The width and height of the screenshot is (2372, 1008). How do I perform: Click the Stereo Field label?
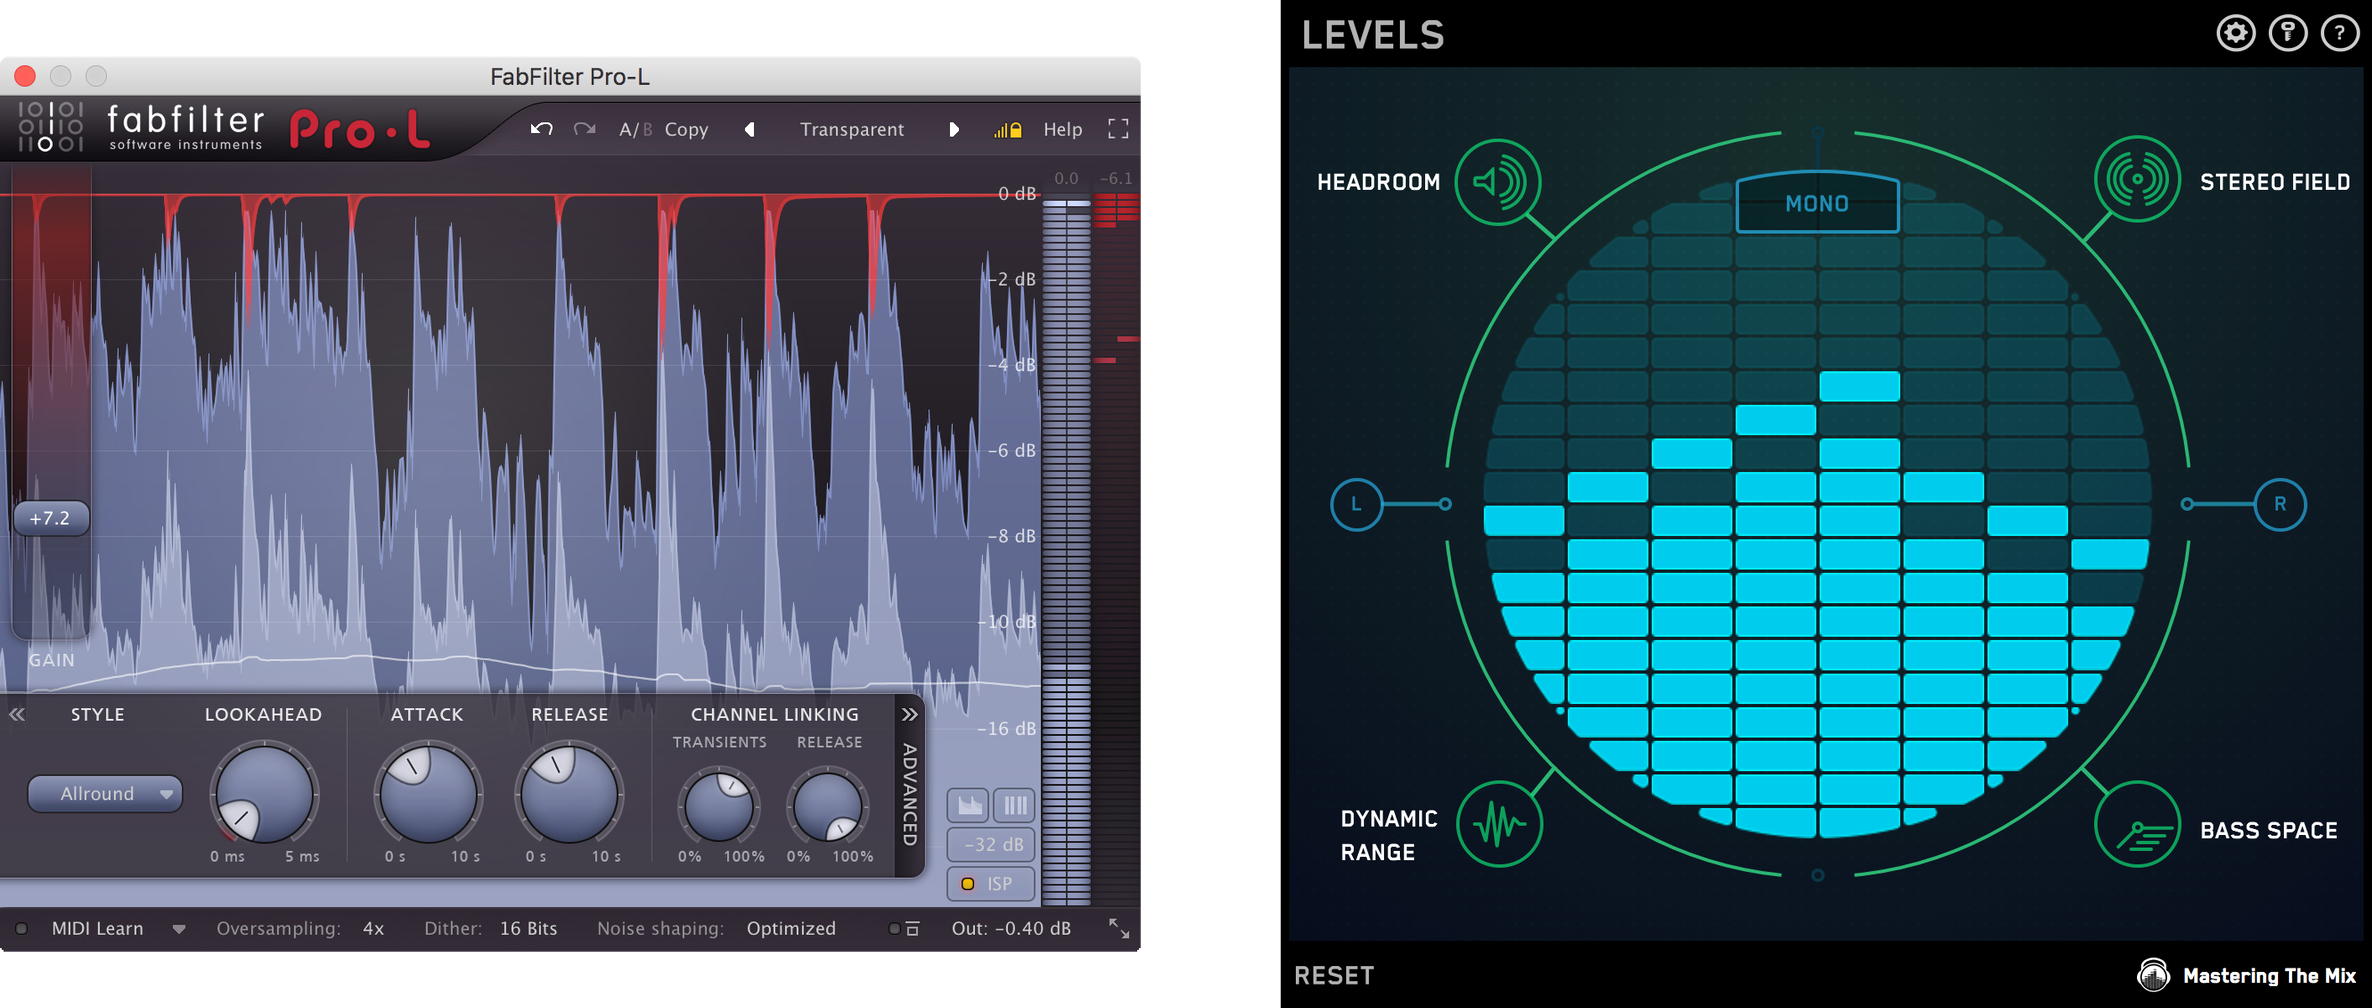tap(2275, 182)
